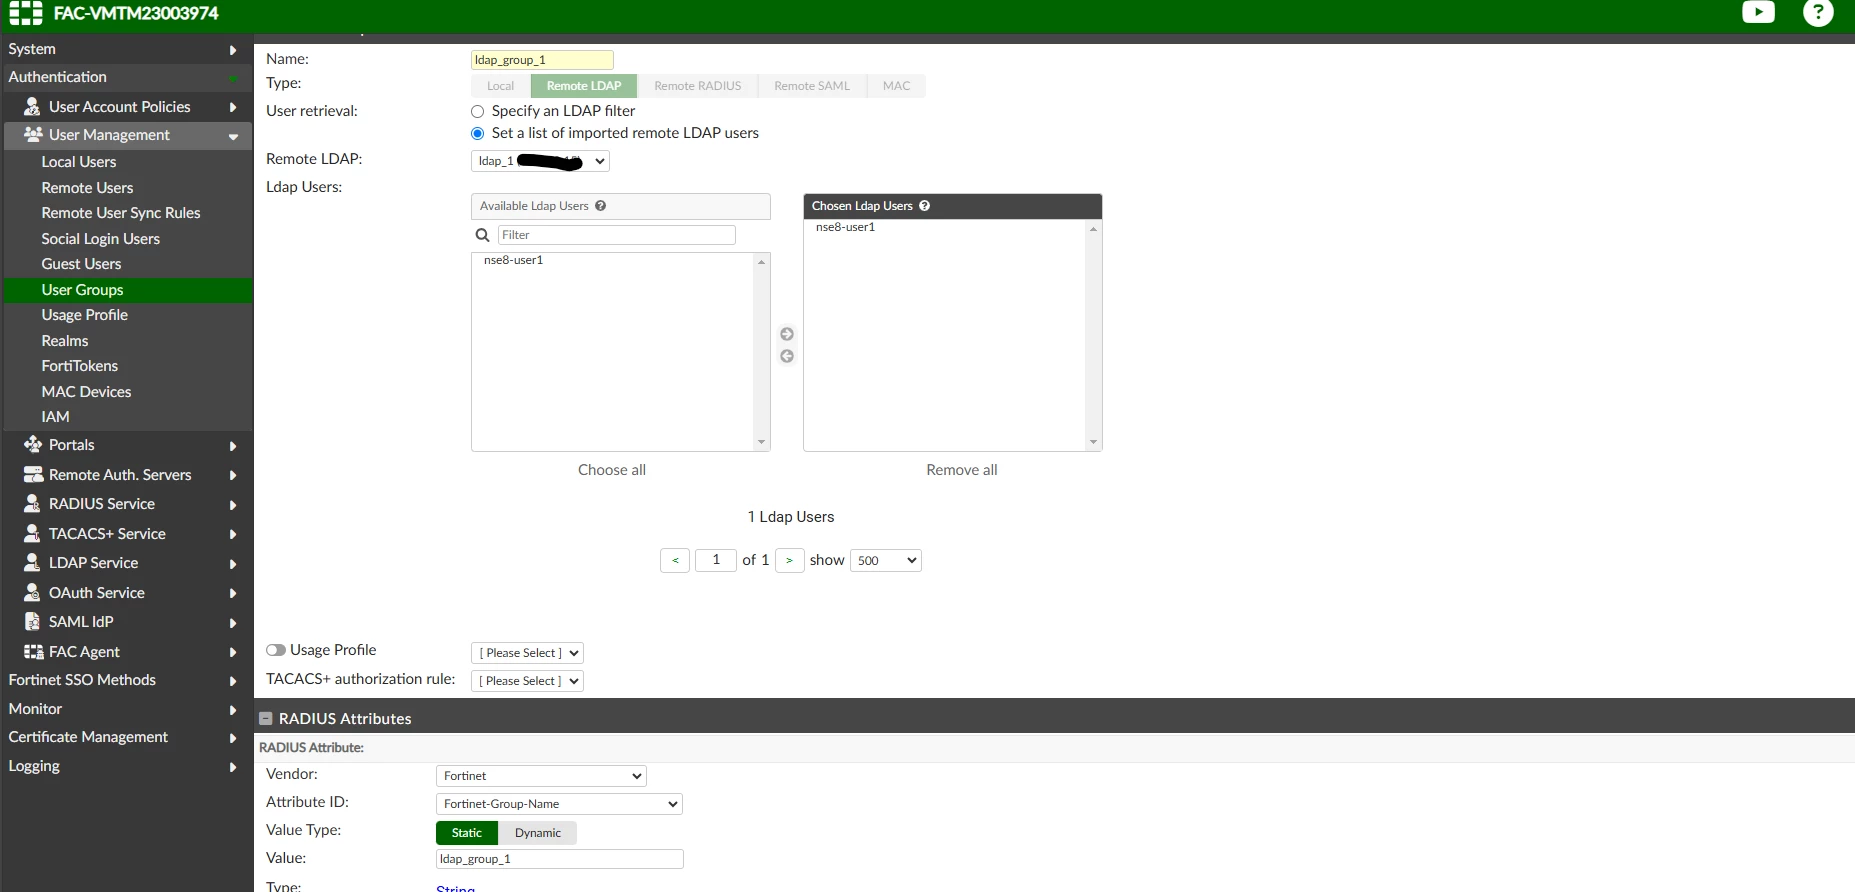
Task: Click the search magnifier beside Filter
Action: tap(482, 235)
